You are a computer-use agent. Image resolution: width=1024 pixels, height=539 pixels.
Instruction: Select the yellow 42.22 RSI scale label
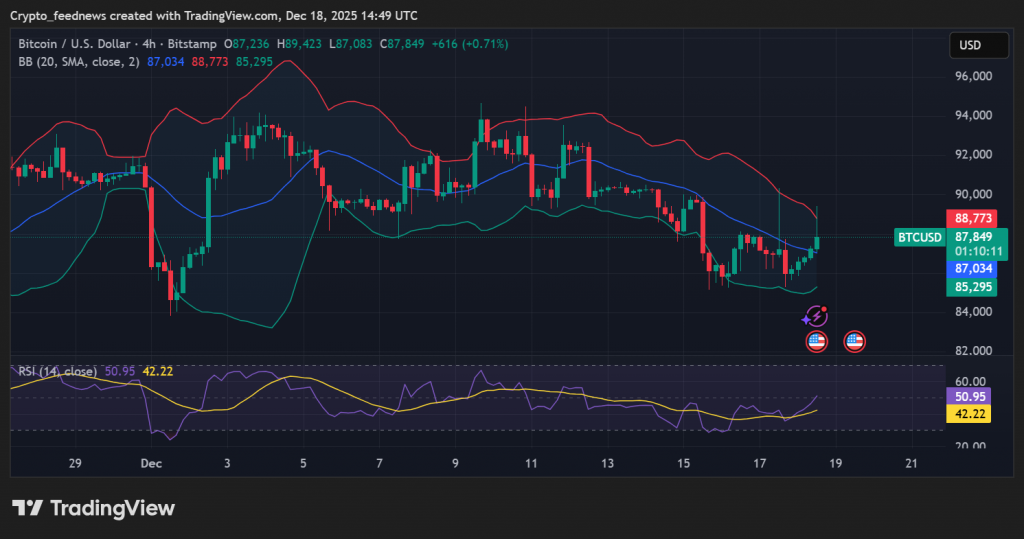[973, 414]
